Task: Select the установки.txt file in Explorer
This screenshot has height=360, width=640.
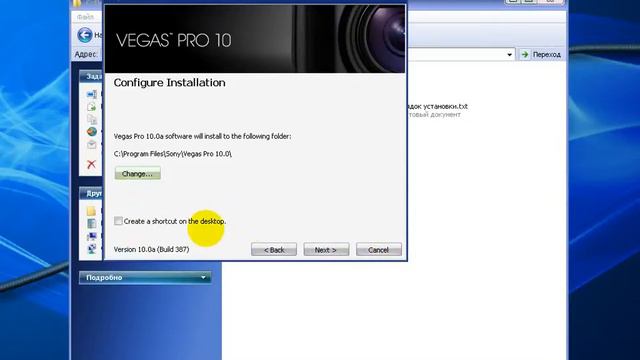Action: coord(437,106)
